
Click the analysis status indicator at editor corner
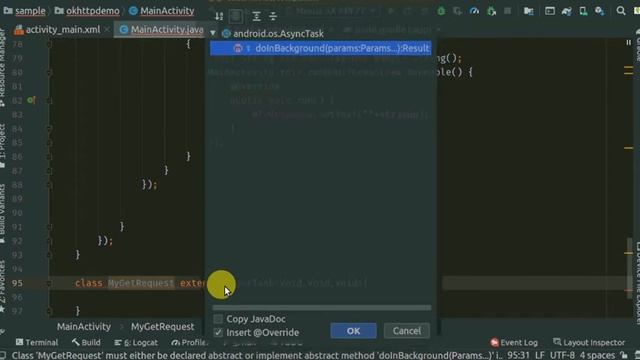[x=629, y=42]
